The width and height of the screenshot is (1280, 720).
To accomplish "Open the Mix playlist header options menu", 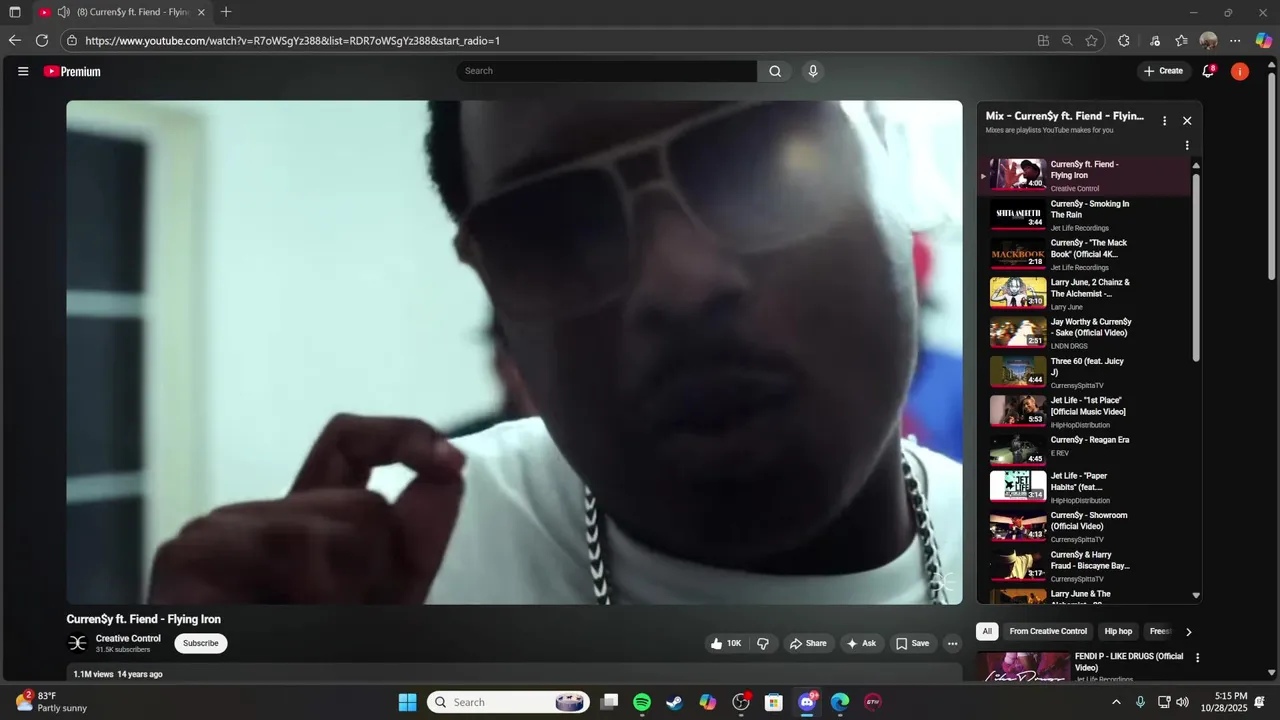I will coord(1164,121).
